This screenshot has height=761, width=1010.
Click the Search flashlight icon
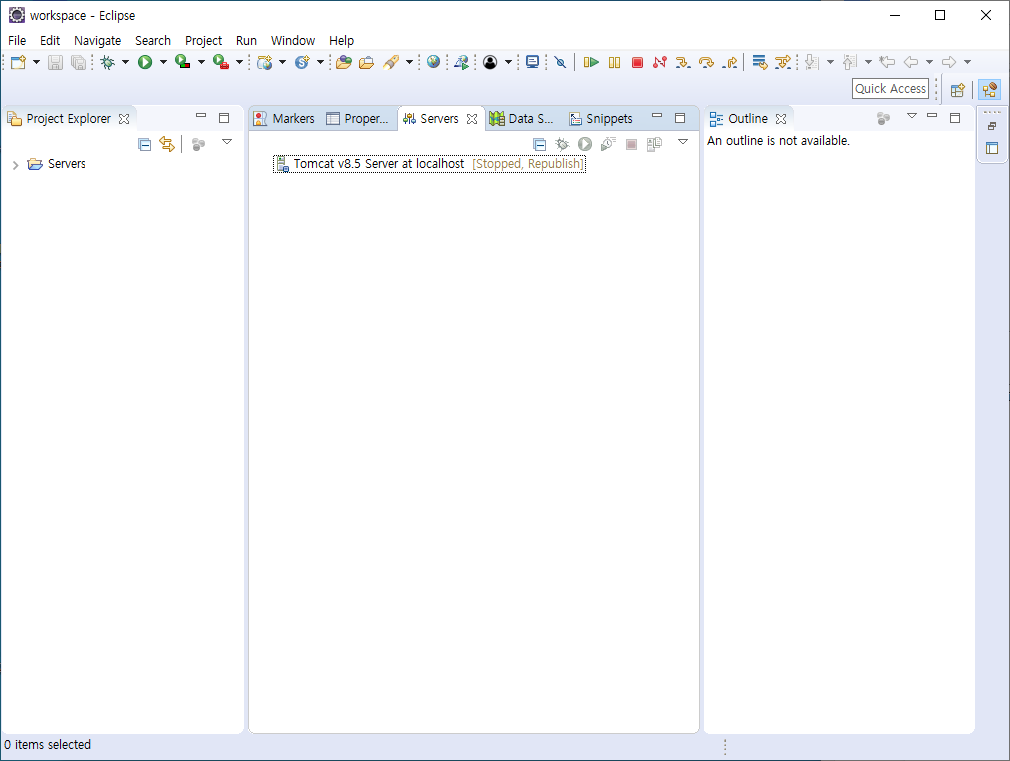(x=391, y=62)
